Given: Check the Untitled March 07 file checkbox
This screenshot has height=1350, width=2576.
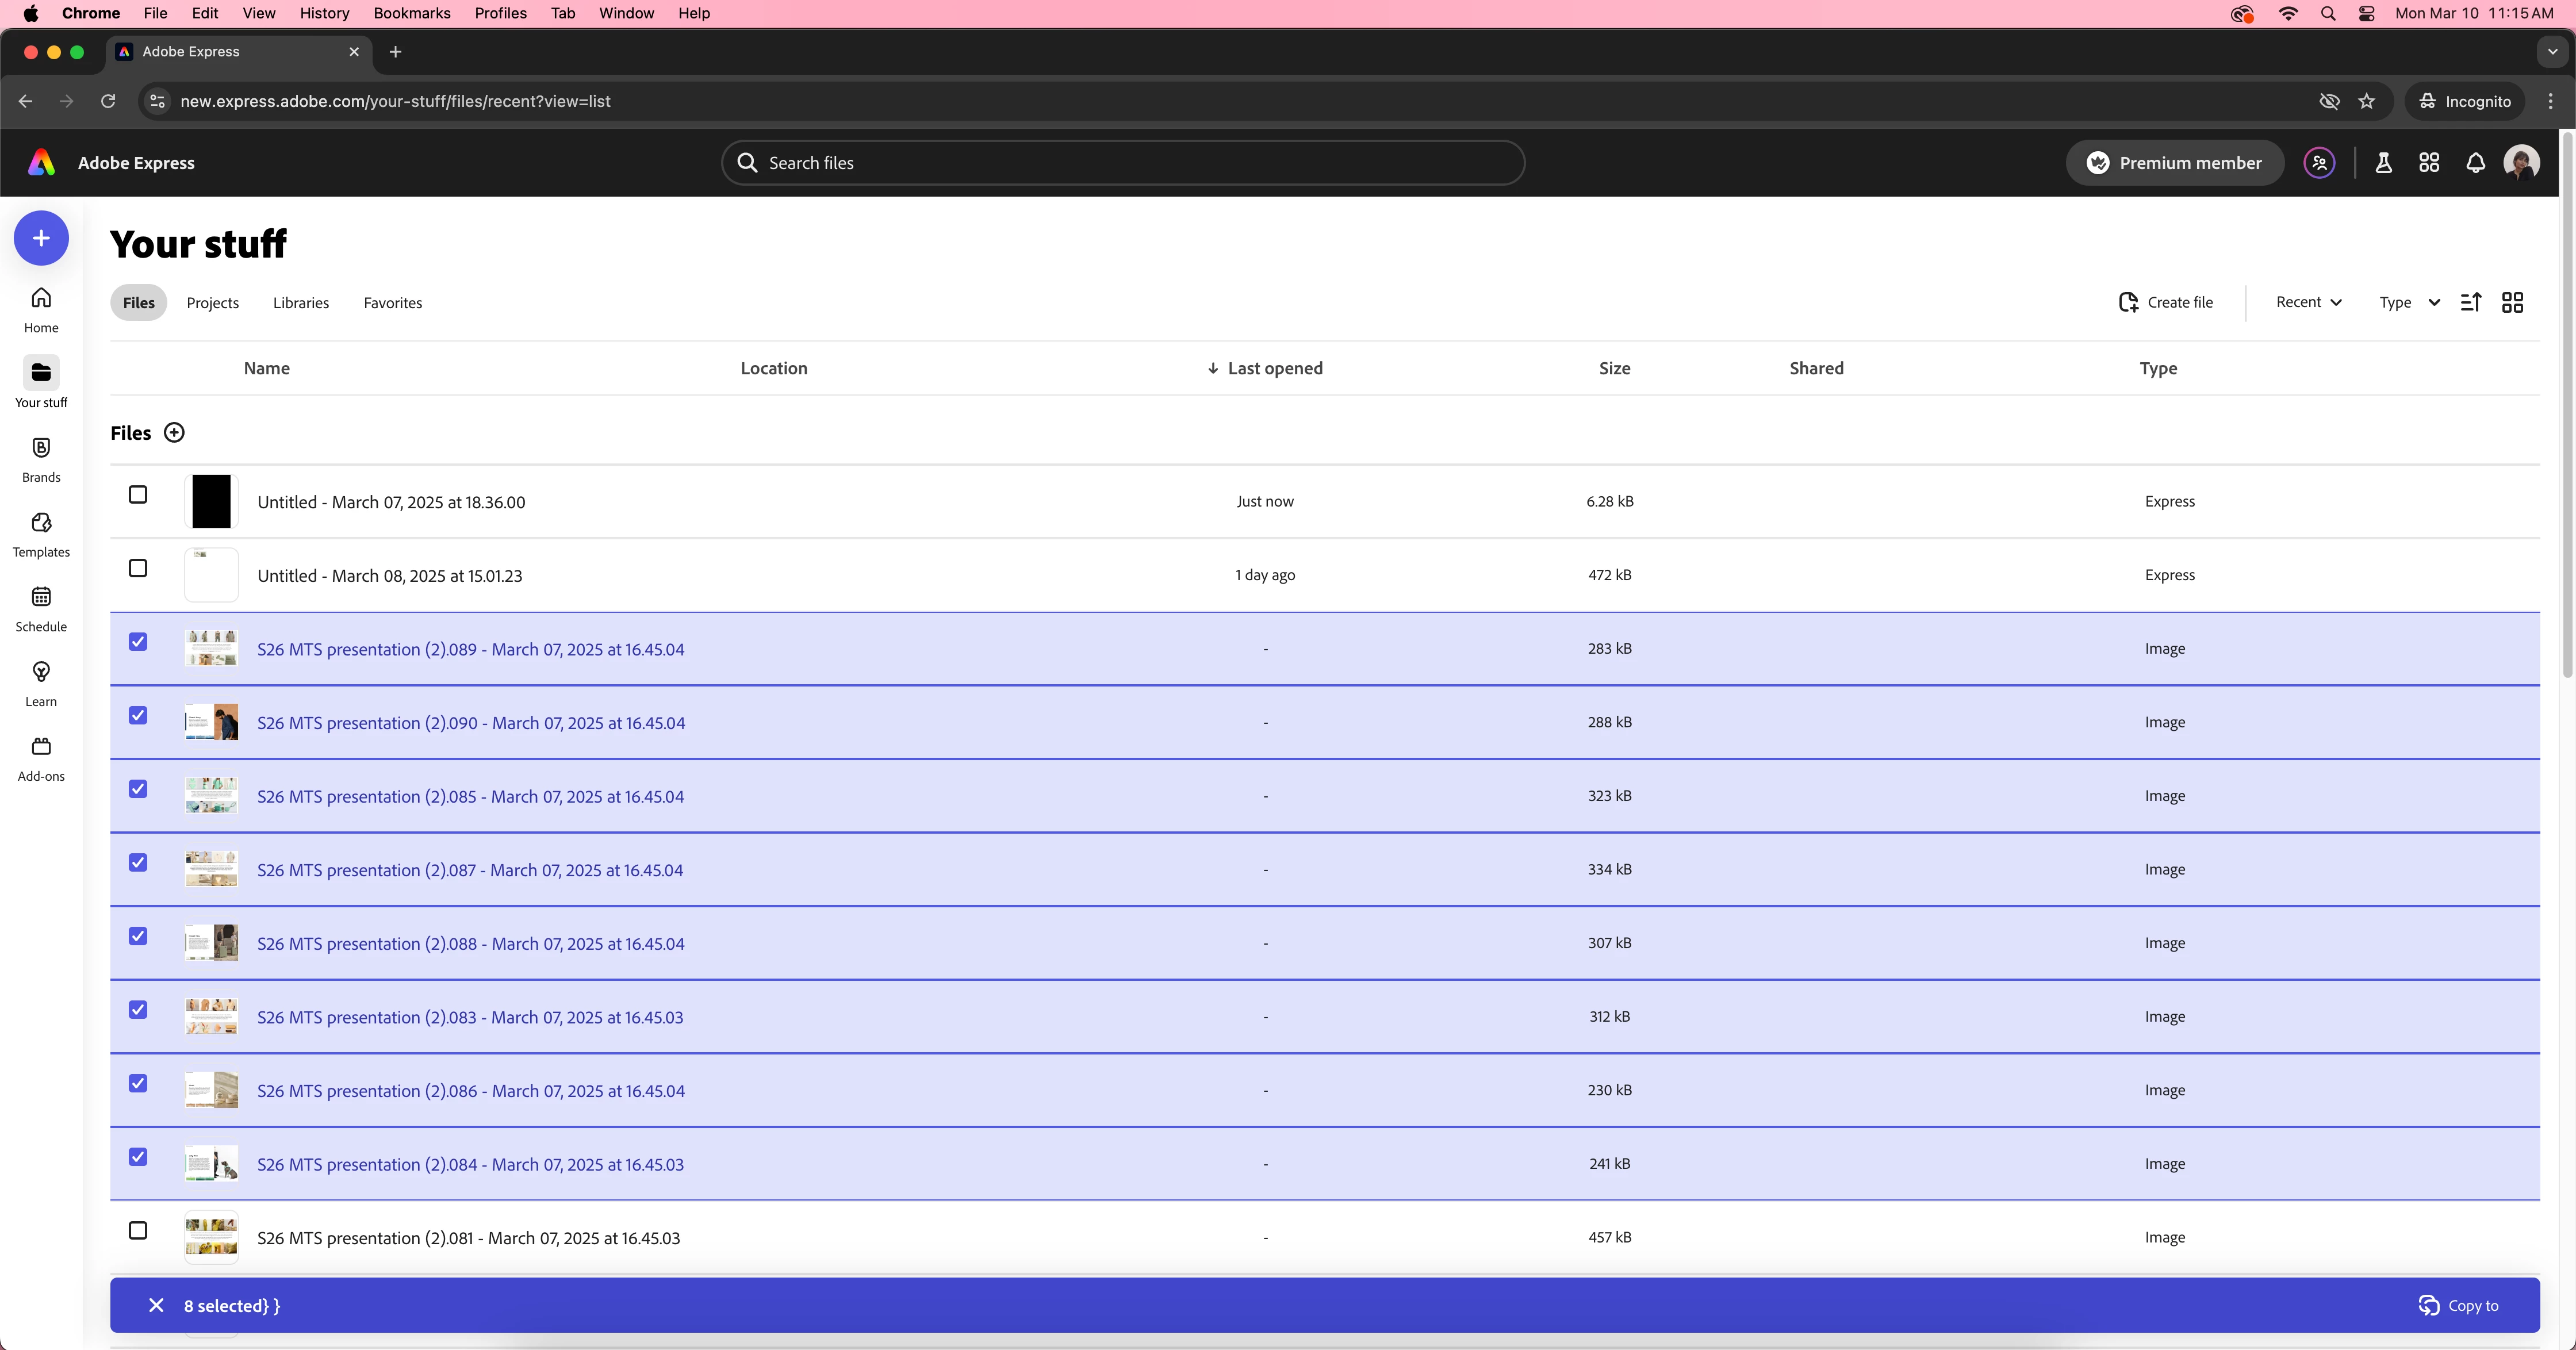Looking at the screenshot, I should click(138, 495).
